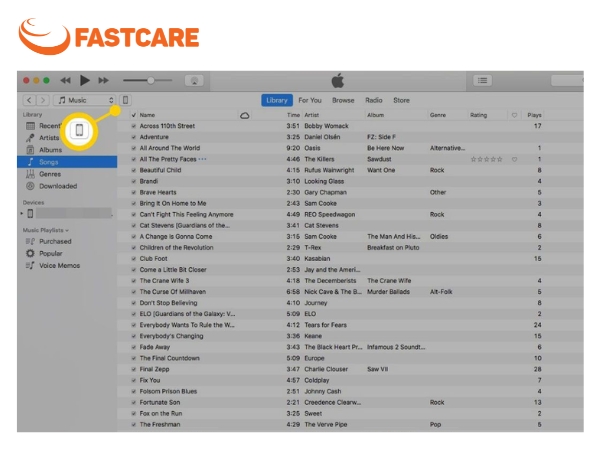Click the album Murder Ballads

tap(388, 292)
